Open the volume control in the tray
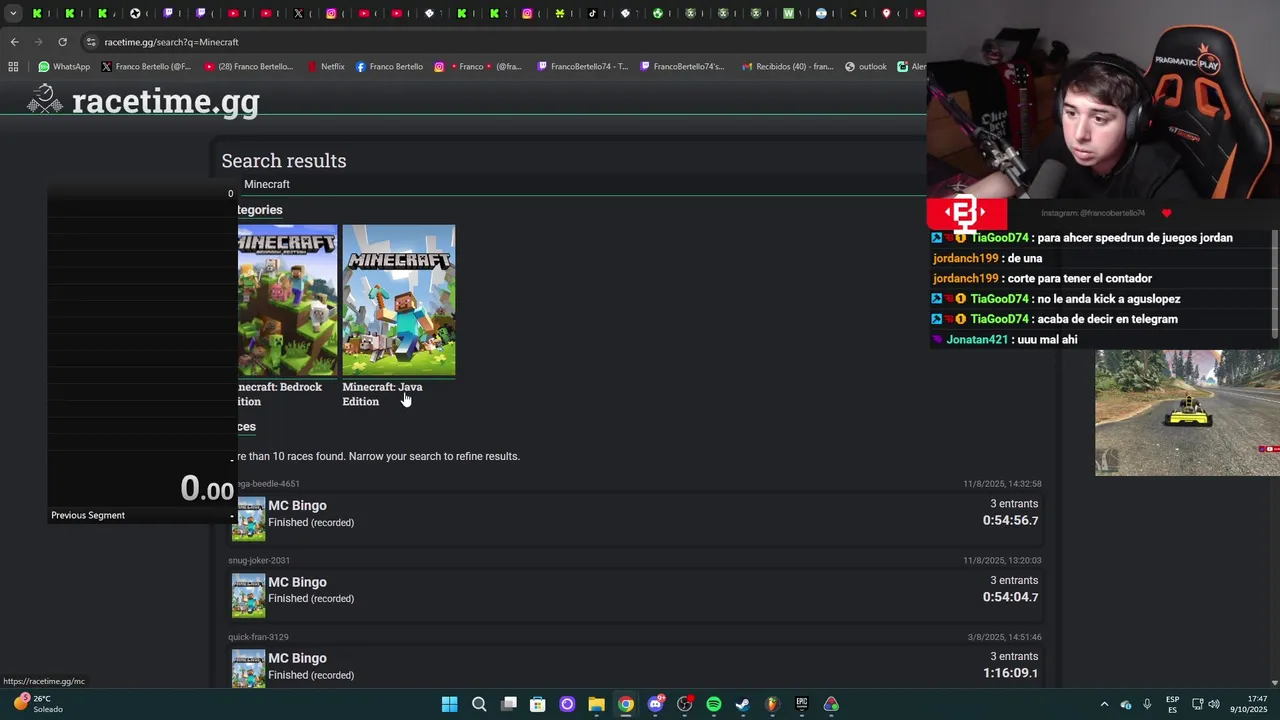The image size is (1280, 720). point(1214,704)
